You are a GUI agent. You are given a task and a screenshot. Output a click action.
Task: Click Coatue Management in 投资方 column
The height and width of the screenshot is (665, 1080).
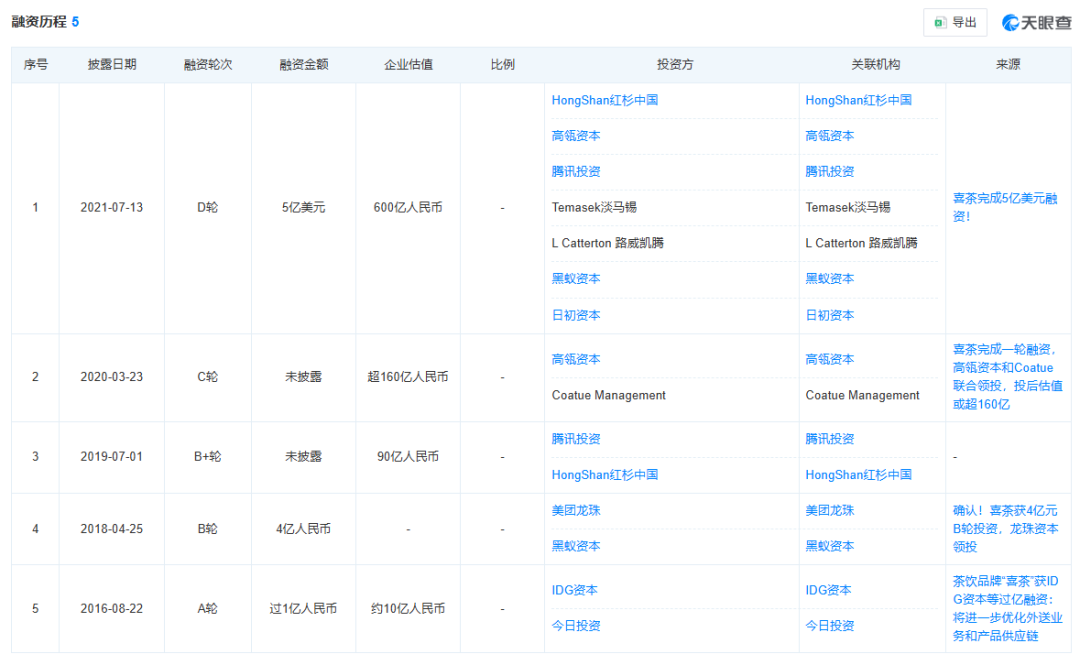[x=609, y=396]
